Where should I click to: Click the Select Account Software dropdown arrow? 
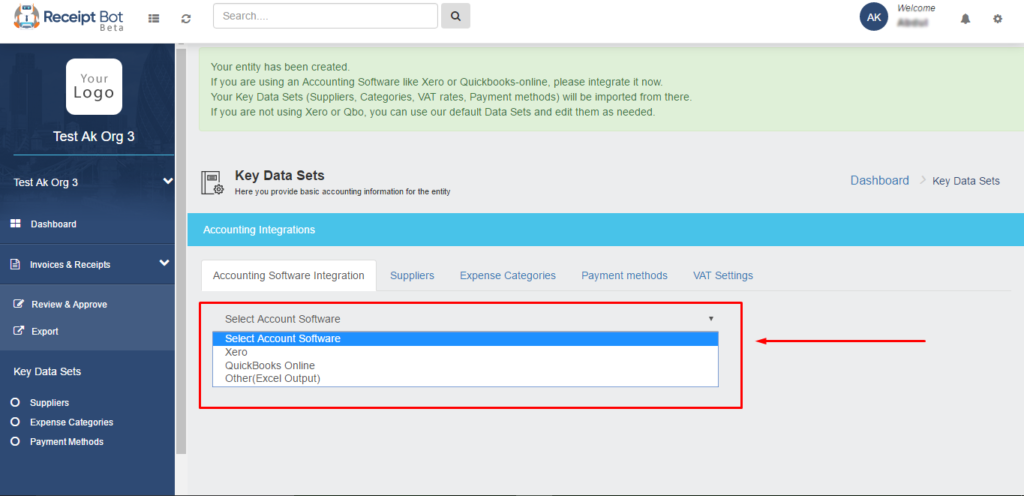(711, 319)
